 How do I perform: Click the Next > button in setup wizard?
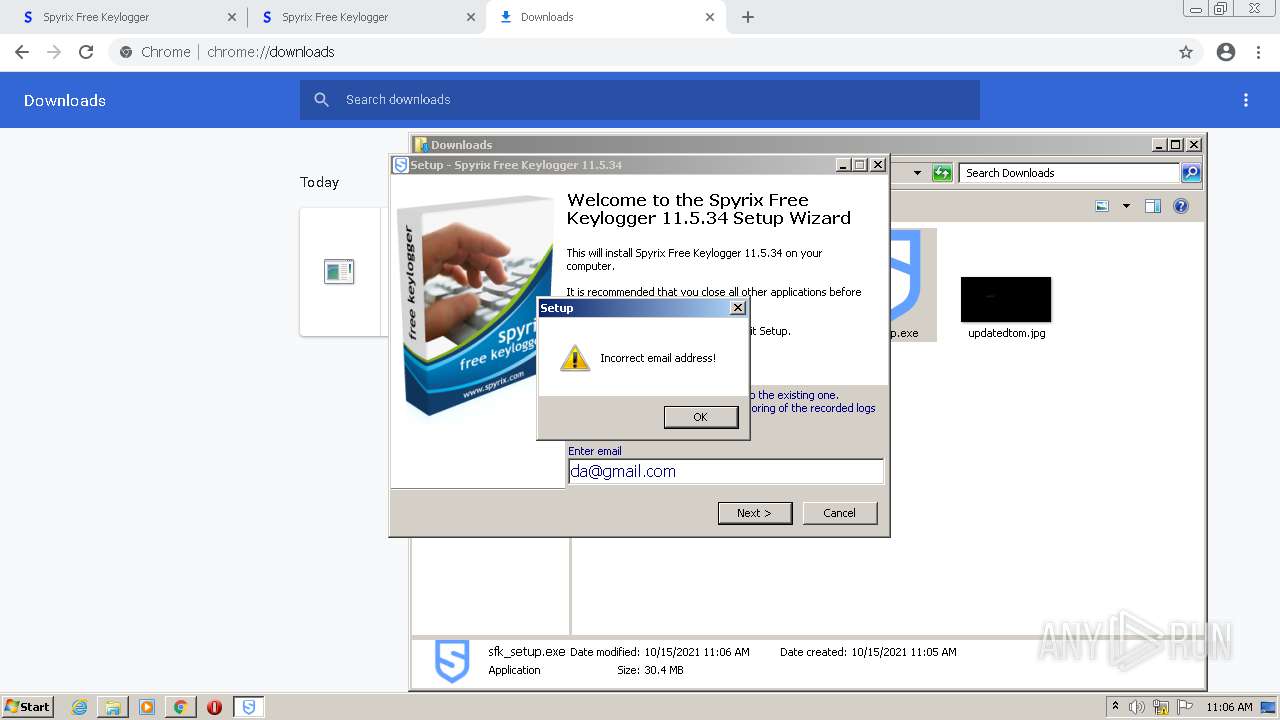tap(755, 513)
